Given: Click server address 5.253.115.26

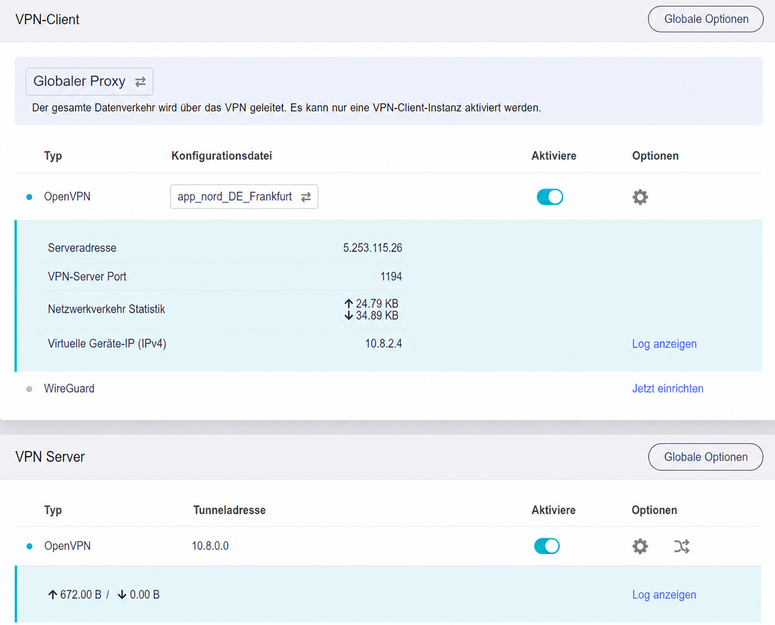Looking at the screenshot, I should [x=373, y=248].
